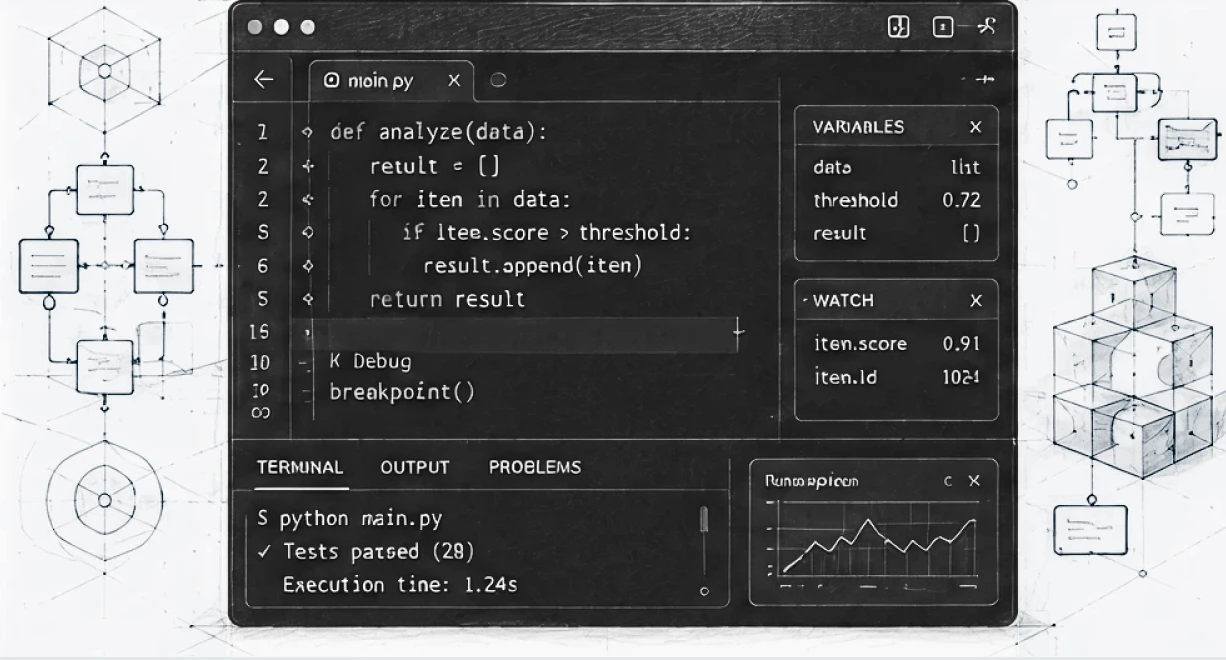This screenshot has height=660, width=1226.
Task: Click the def analyze(data): code line
Action: click(x=439, y=132)
